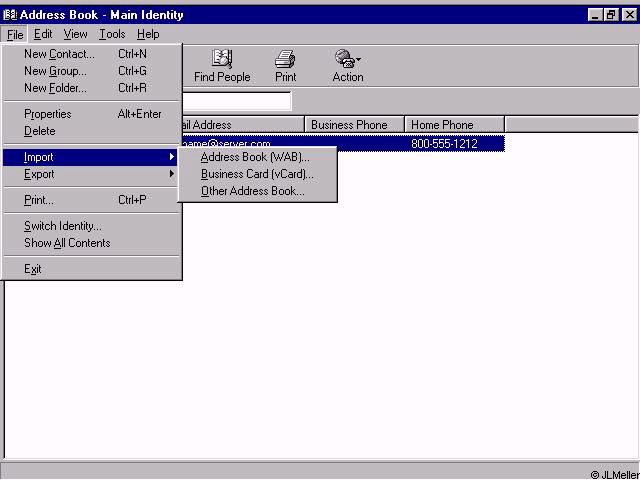Image resolution: width=640 pixels, height=480 pixels.
Task: Choose Delete in the File menu
Action: (40, 131)
